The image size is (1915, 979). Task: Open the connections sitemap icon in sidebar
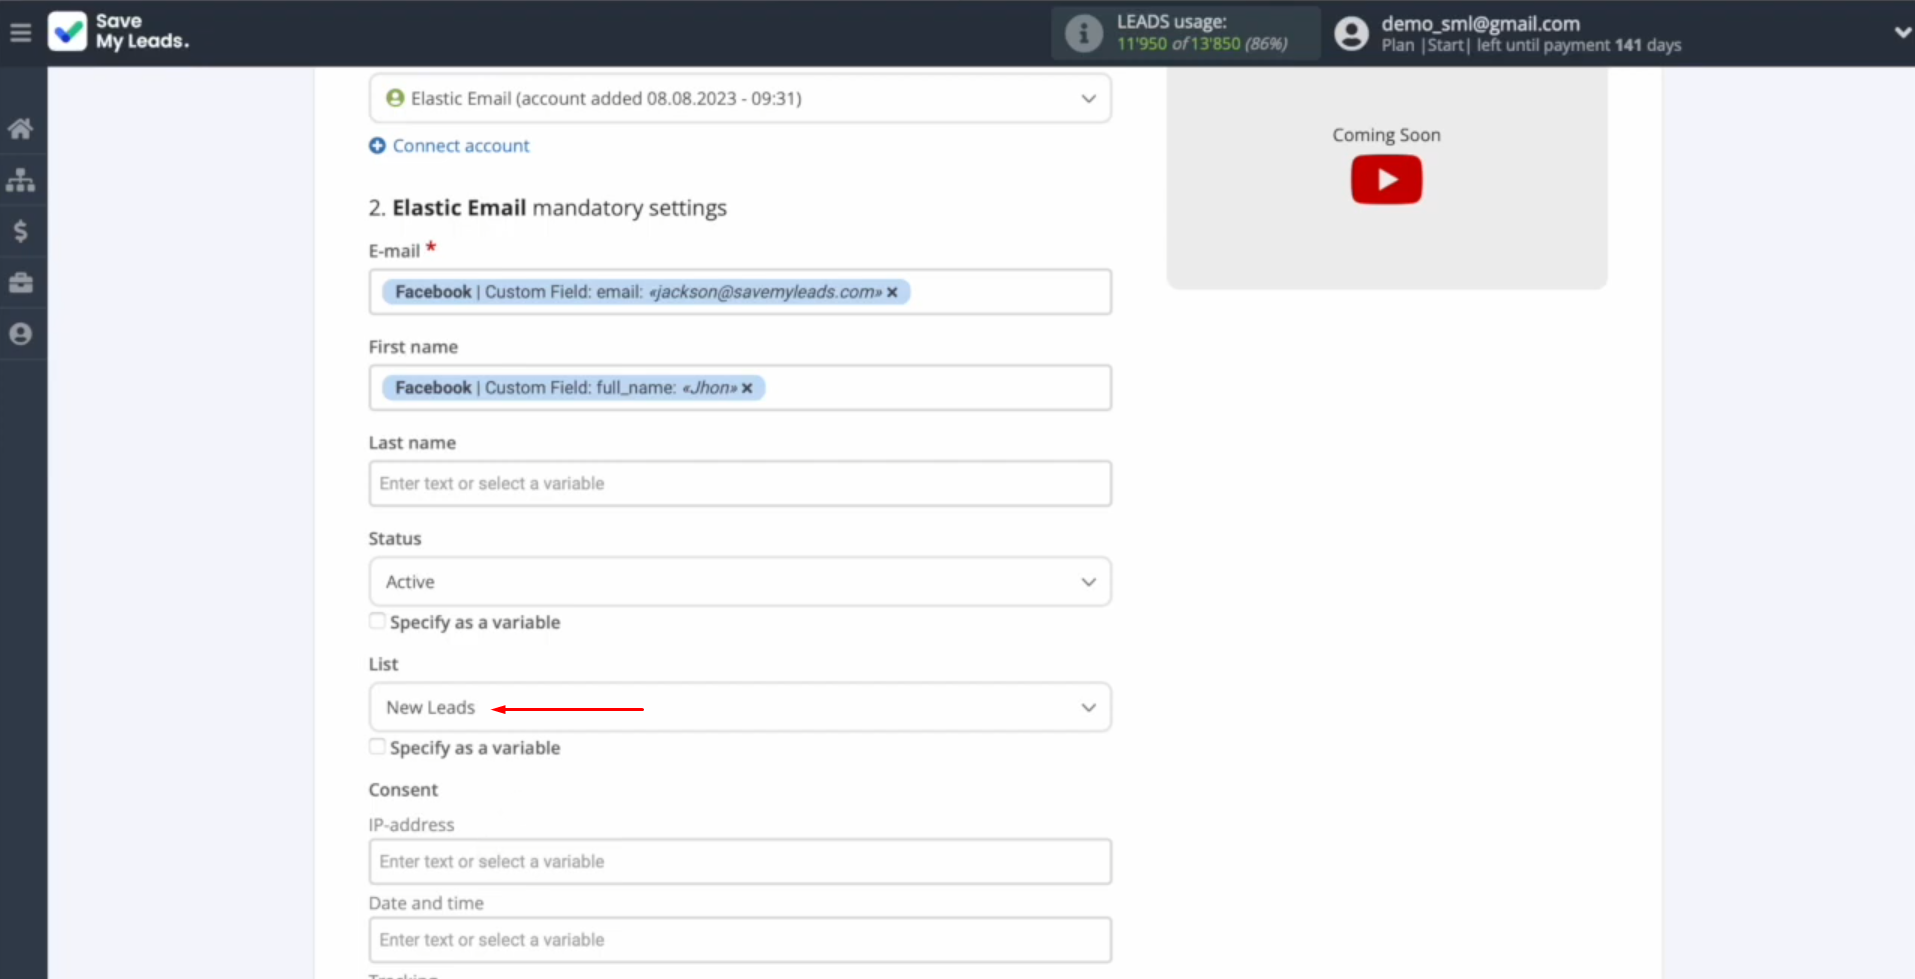click(x=20, y=180)
